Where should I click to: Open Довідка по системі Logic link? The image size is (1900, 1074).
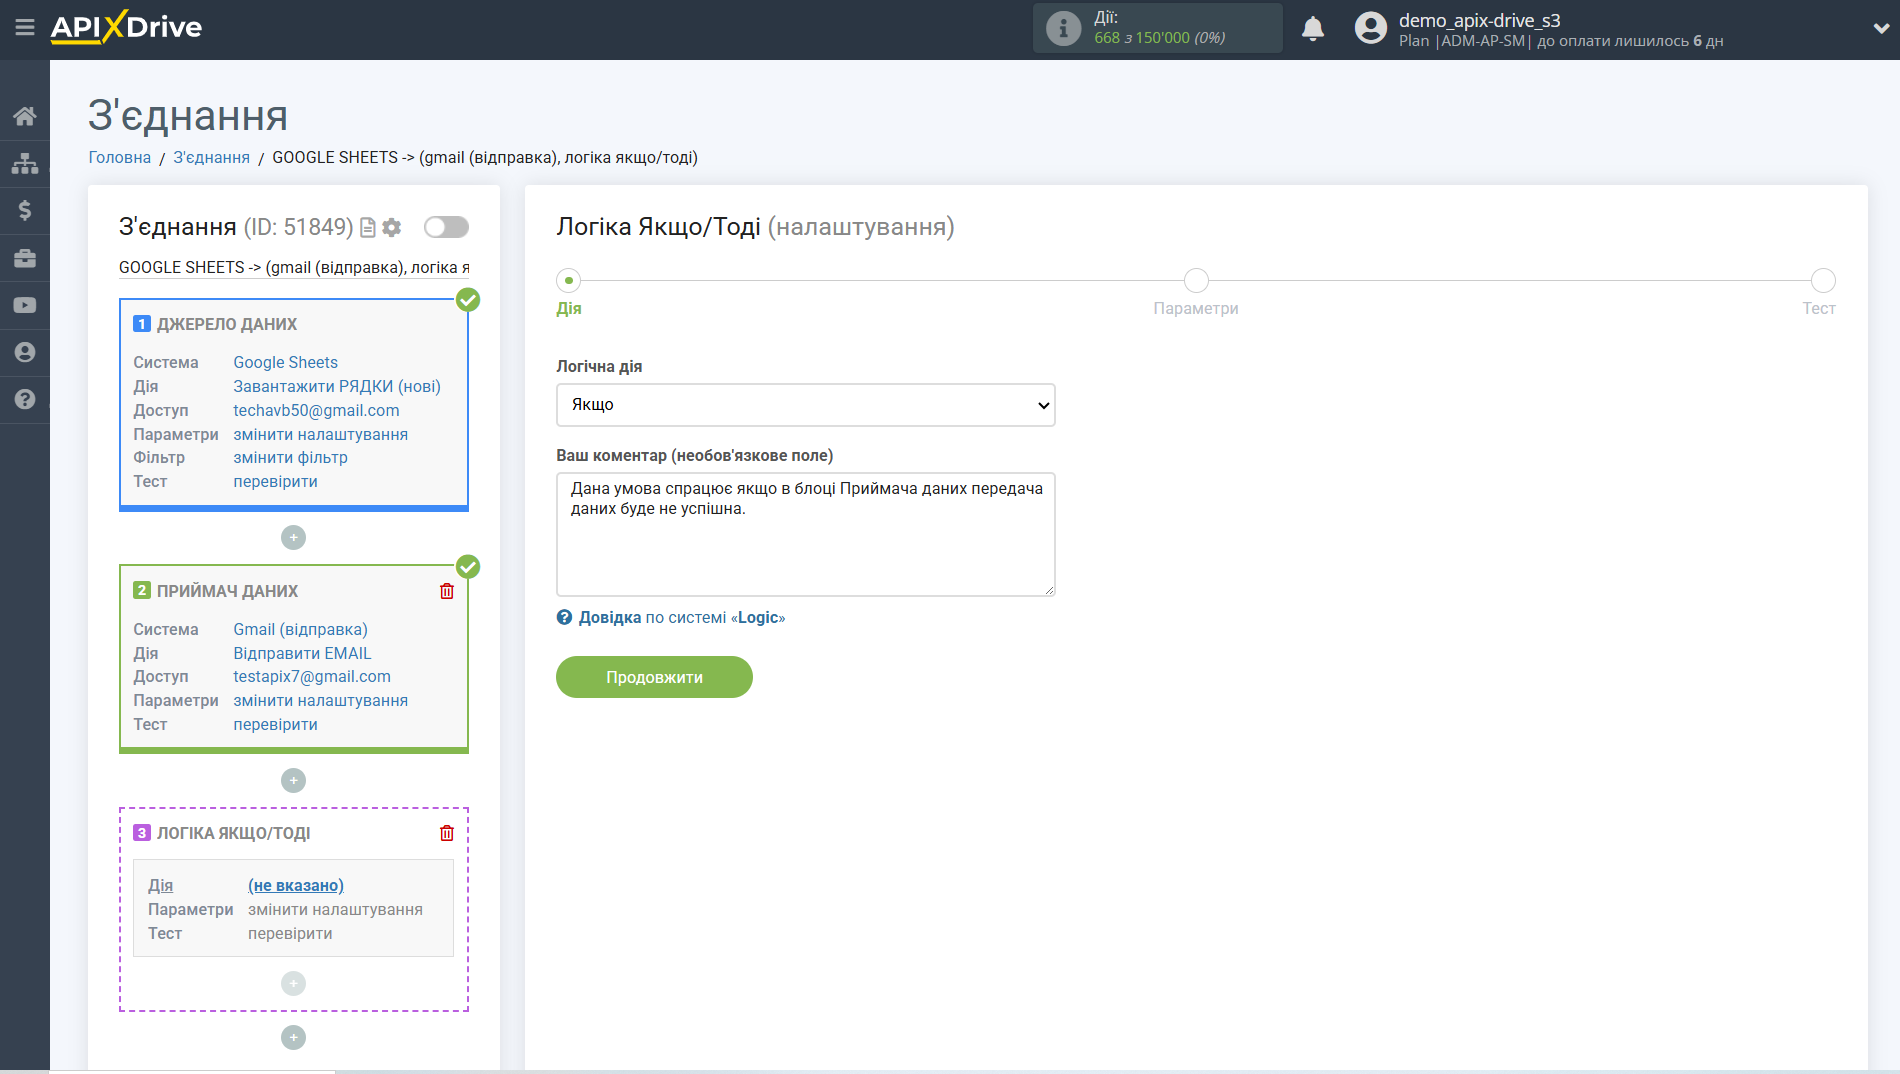pyautogui.click(x=682, y=618)
